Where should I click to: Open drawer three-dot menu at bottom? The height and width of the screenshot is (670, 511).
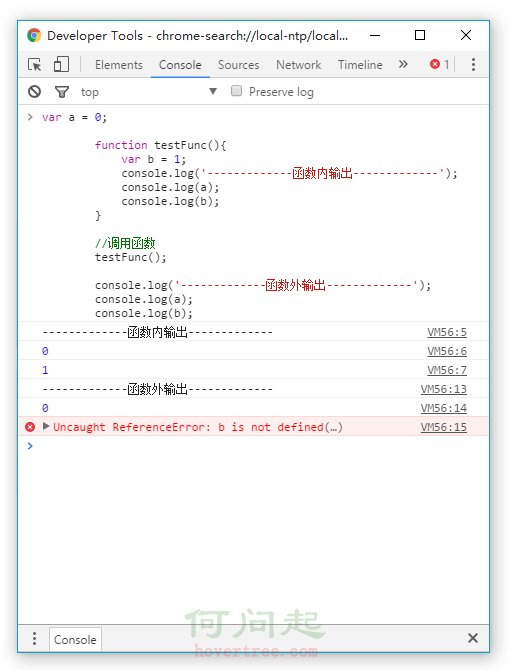coord(35,638)
